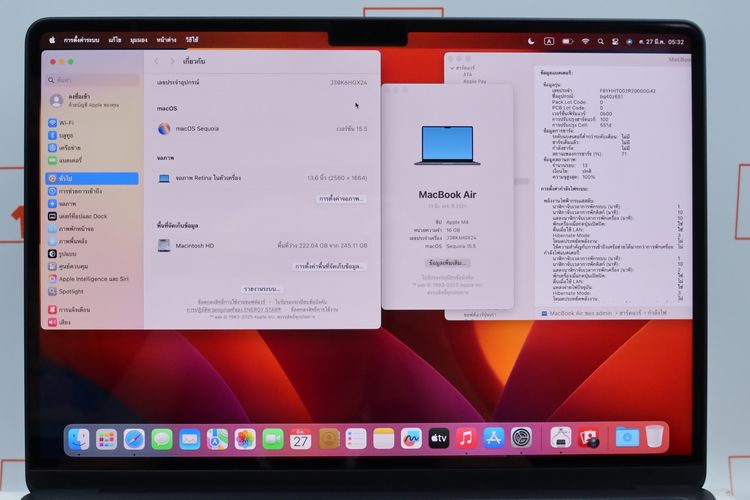This screenshot has width=750, height=500.
Task: Select ATA in System Information's sidebar
Action: pyautogui.click(x=467, y=75)
